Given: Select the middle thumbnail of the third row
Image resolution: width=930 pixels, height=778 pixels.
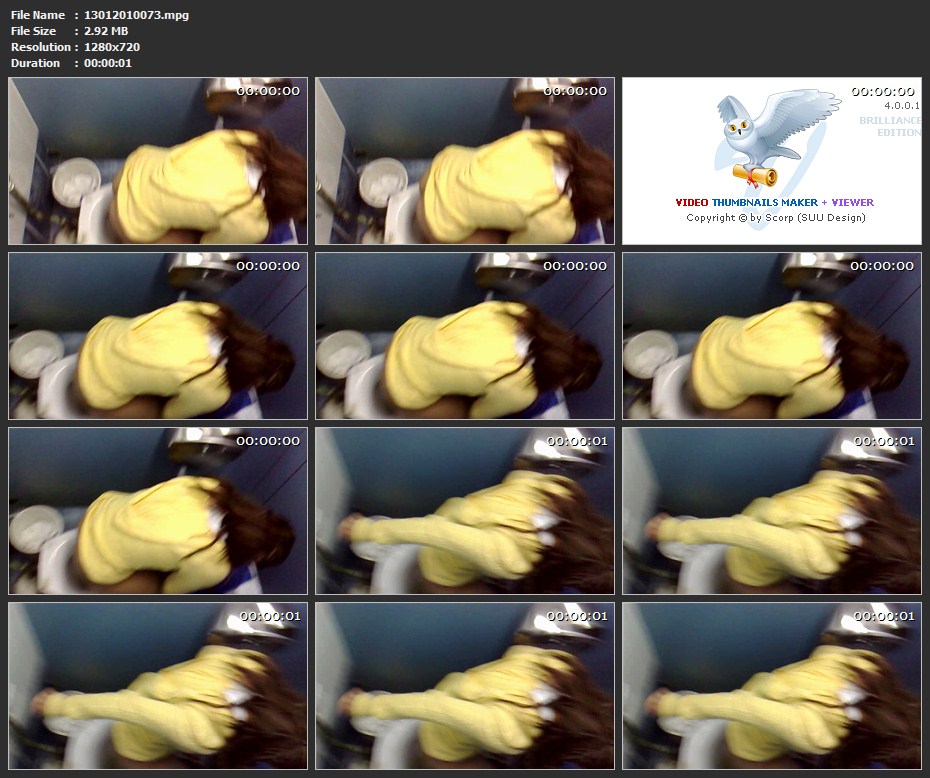Looking at the screenshot, I should pos(465,511).
